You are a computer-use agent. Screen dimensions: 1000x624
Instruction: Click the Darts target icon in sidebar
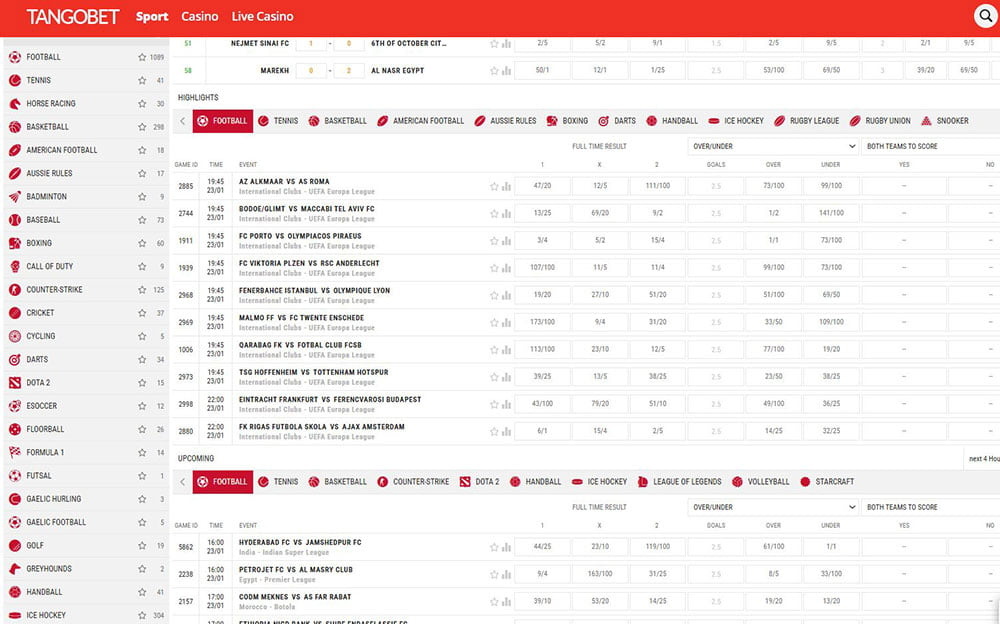coord(15,360)
